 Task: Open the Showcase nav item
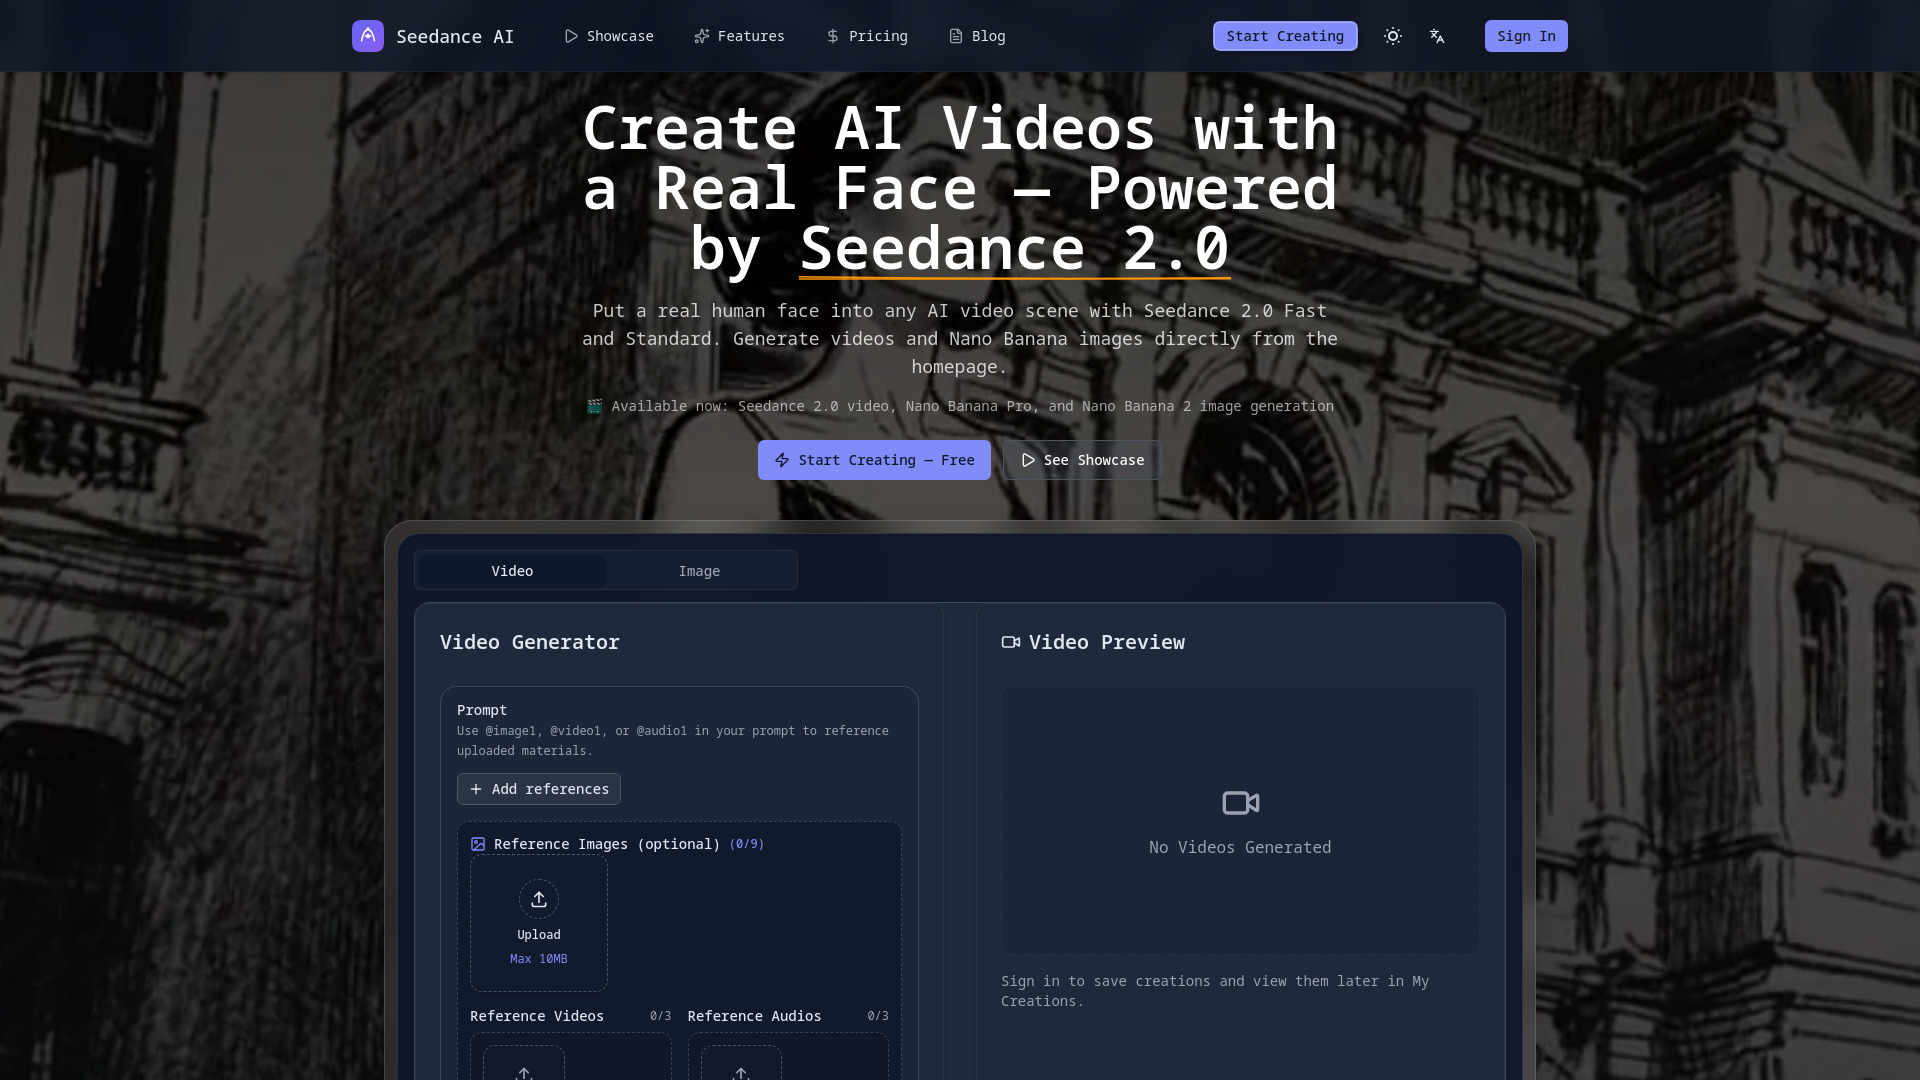tap(608, 36)
